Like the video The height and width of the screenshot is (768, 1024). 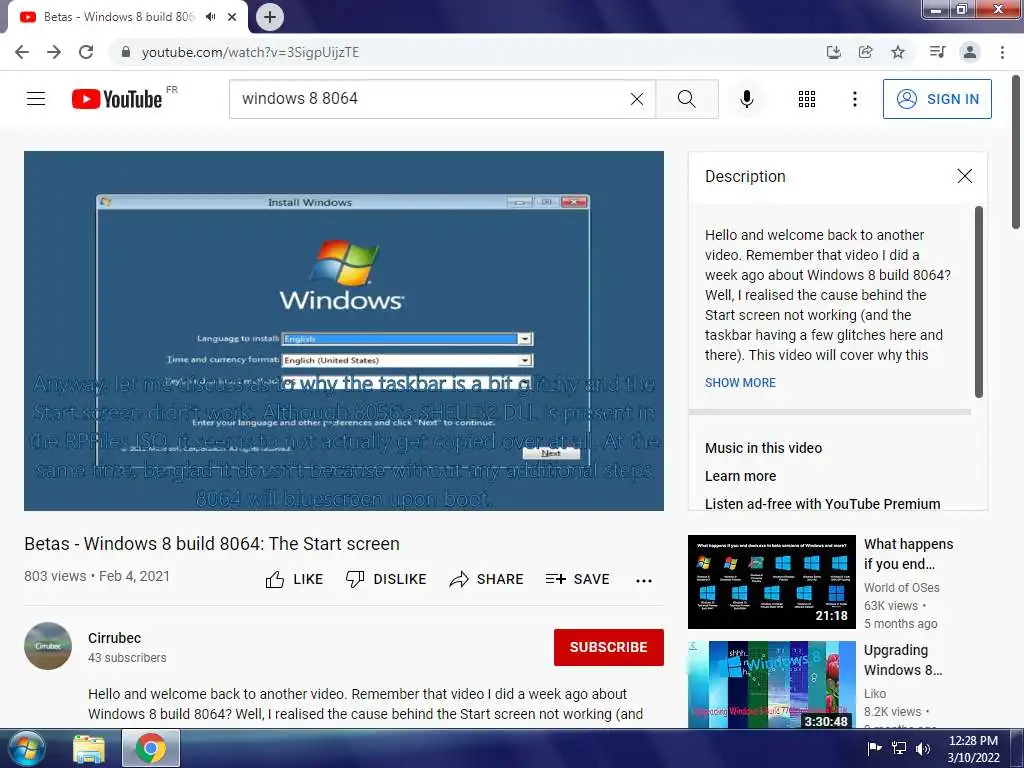pyautogui.click(x=295, y=579)
